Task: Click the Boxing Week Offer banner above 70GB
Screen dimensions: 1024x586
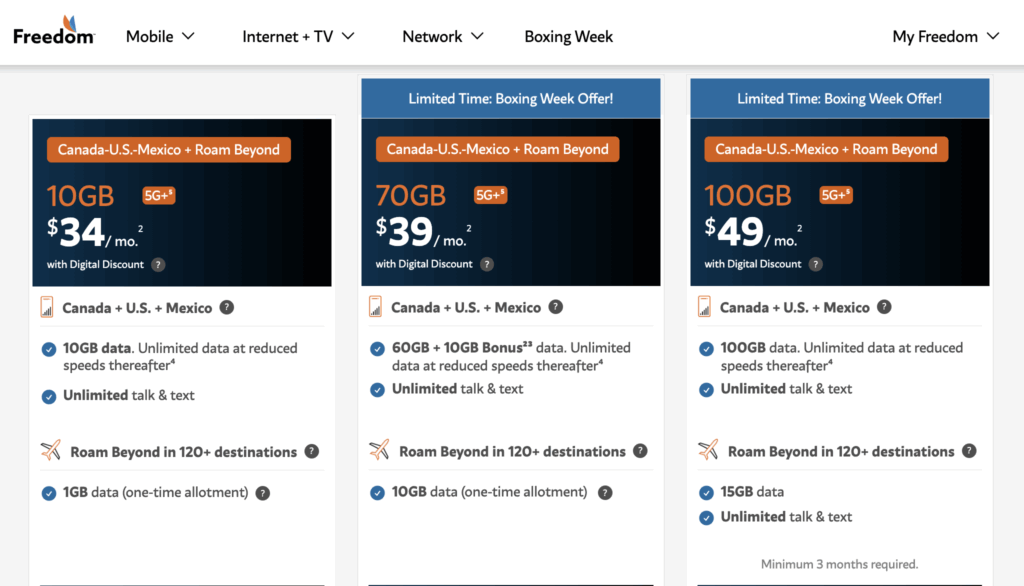Action: click(511, 99)
